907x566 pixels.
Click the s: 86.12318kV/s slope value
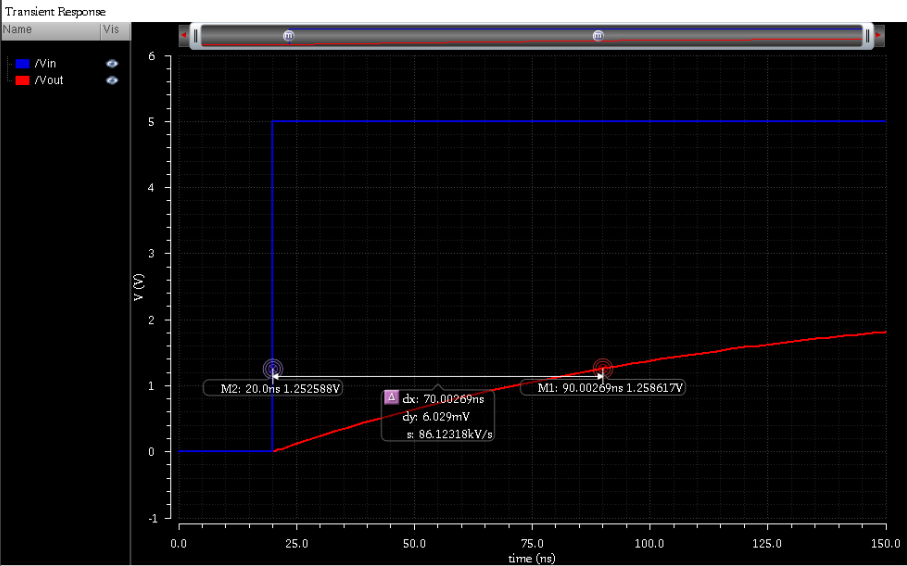click(x=450, y=434)
